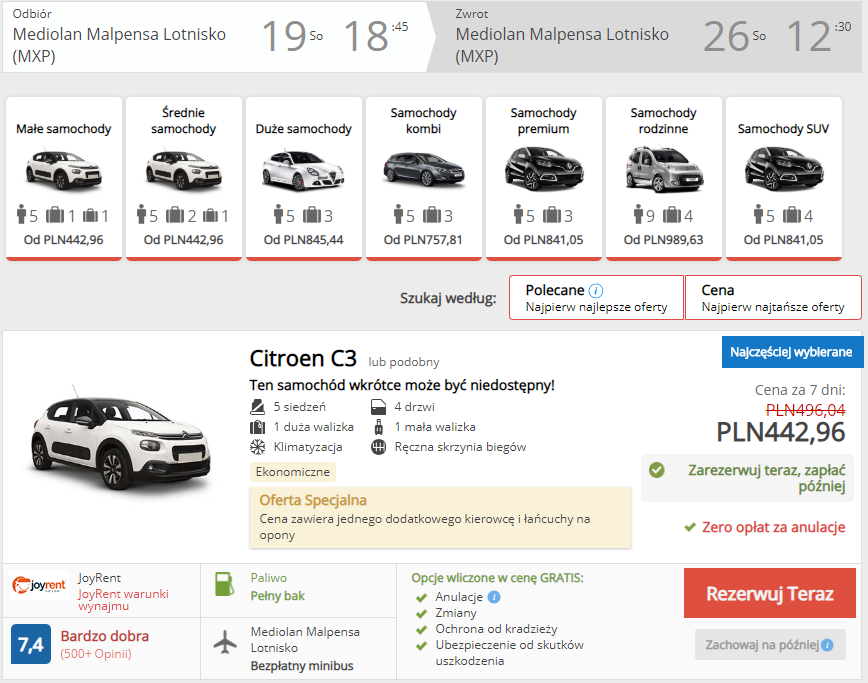Click the Najczęściej wybierane badge
The image size is (868, 683).
pos(791,352)
